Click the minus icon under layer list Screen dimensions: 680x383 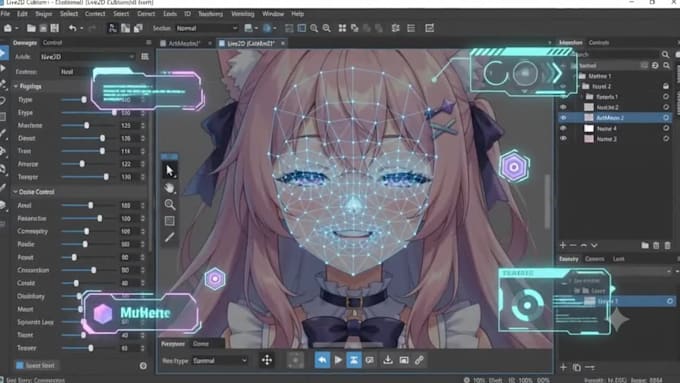click(x=573, y=246)
